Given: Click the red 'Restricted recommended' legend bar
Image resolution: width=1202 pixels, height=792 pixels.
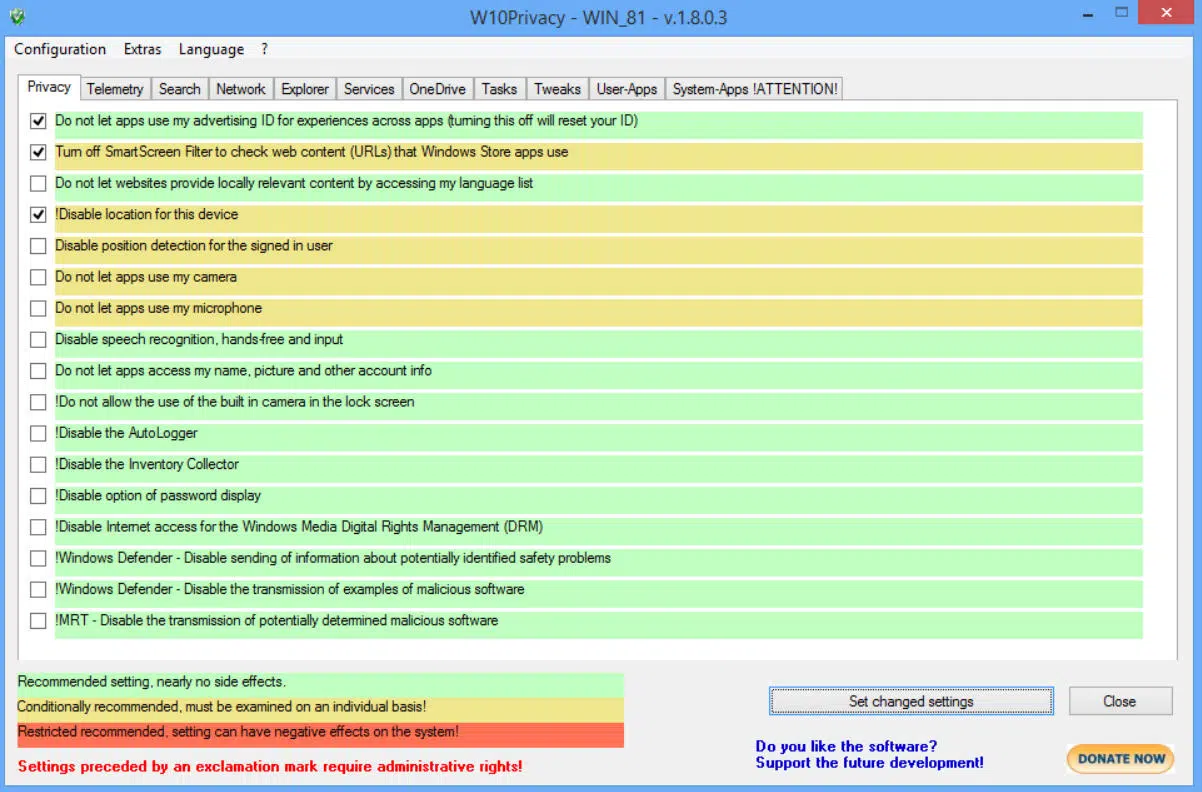Looking at the screenshot, I should 320,733.
